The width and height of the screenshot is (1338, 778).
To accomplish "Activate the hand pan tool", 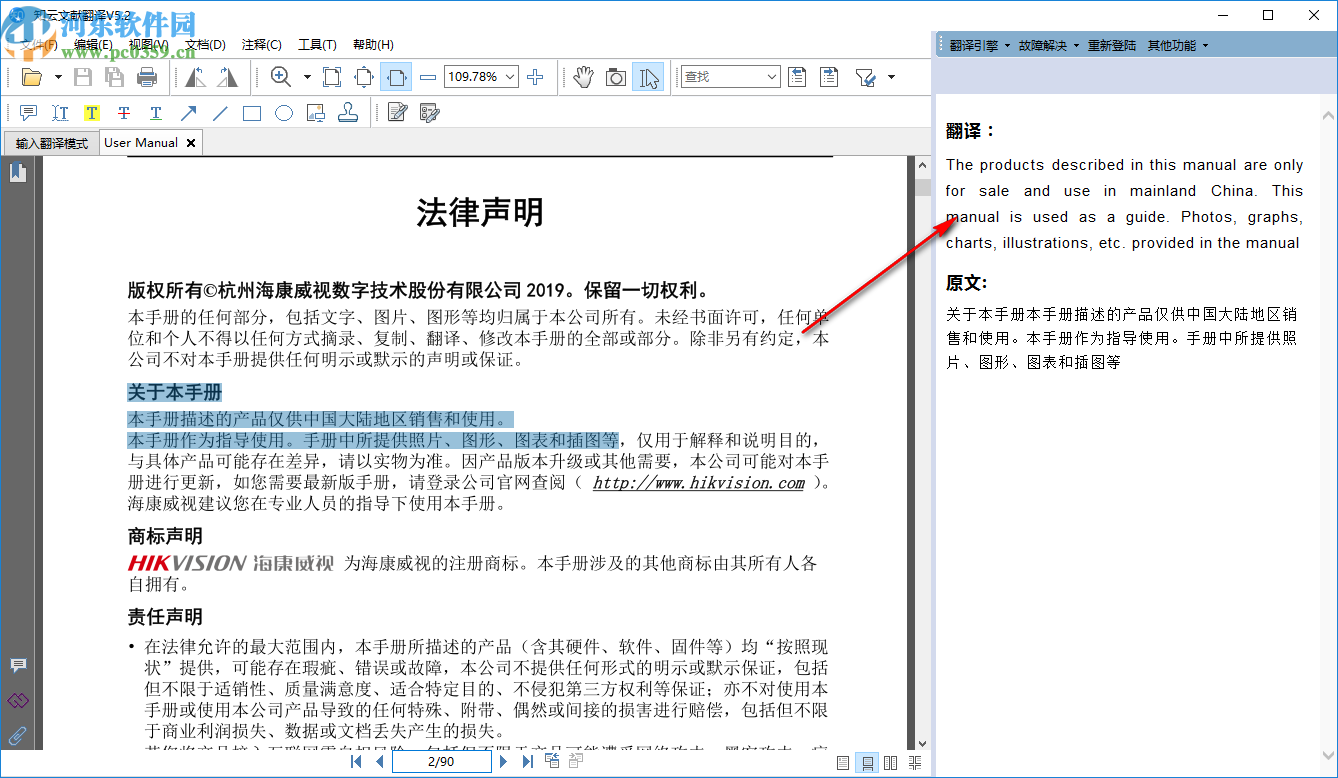I will coord(584,77).
